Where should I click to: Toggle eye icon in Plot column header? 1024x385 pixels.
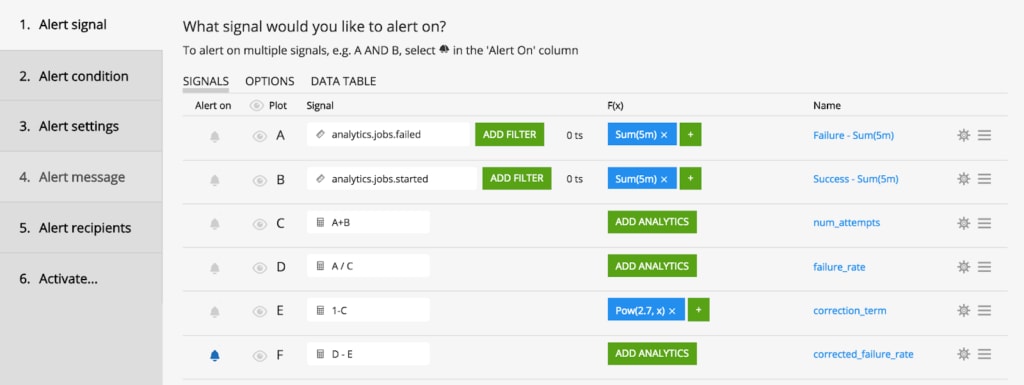pyautogui.click(x=257, y=106)
